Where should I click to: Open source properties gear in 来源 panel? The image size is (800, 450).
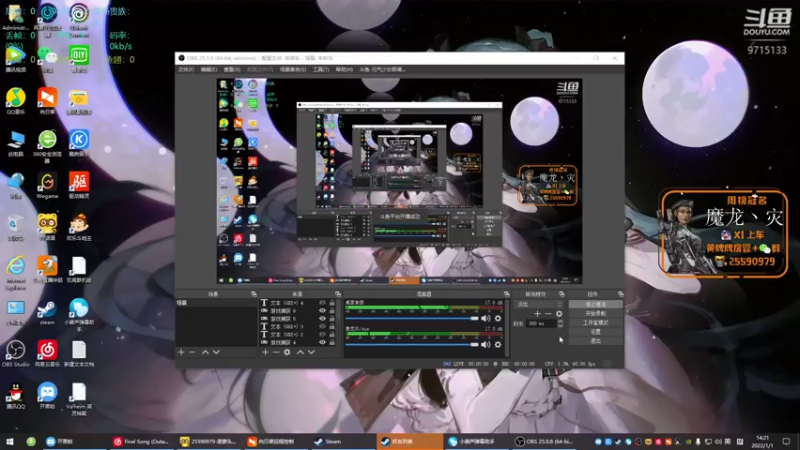click(287, 352)
